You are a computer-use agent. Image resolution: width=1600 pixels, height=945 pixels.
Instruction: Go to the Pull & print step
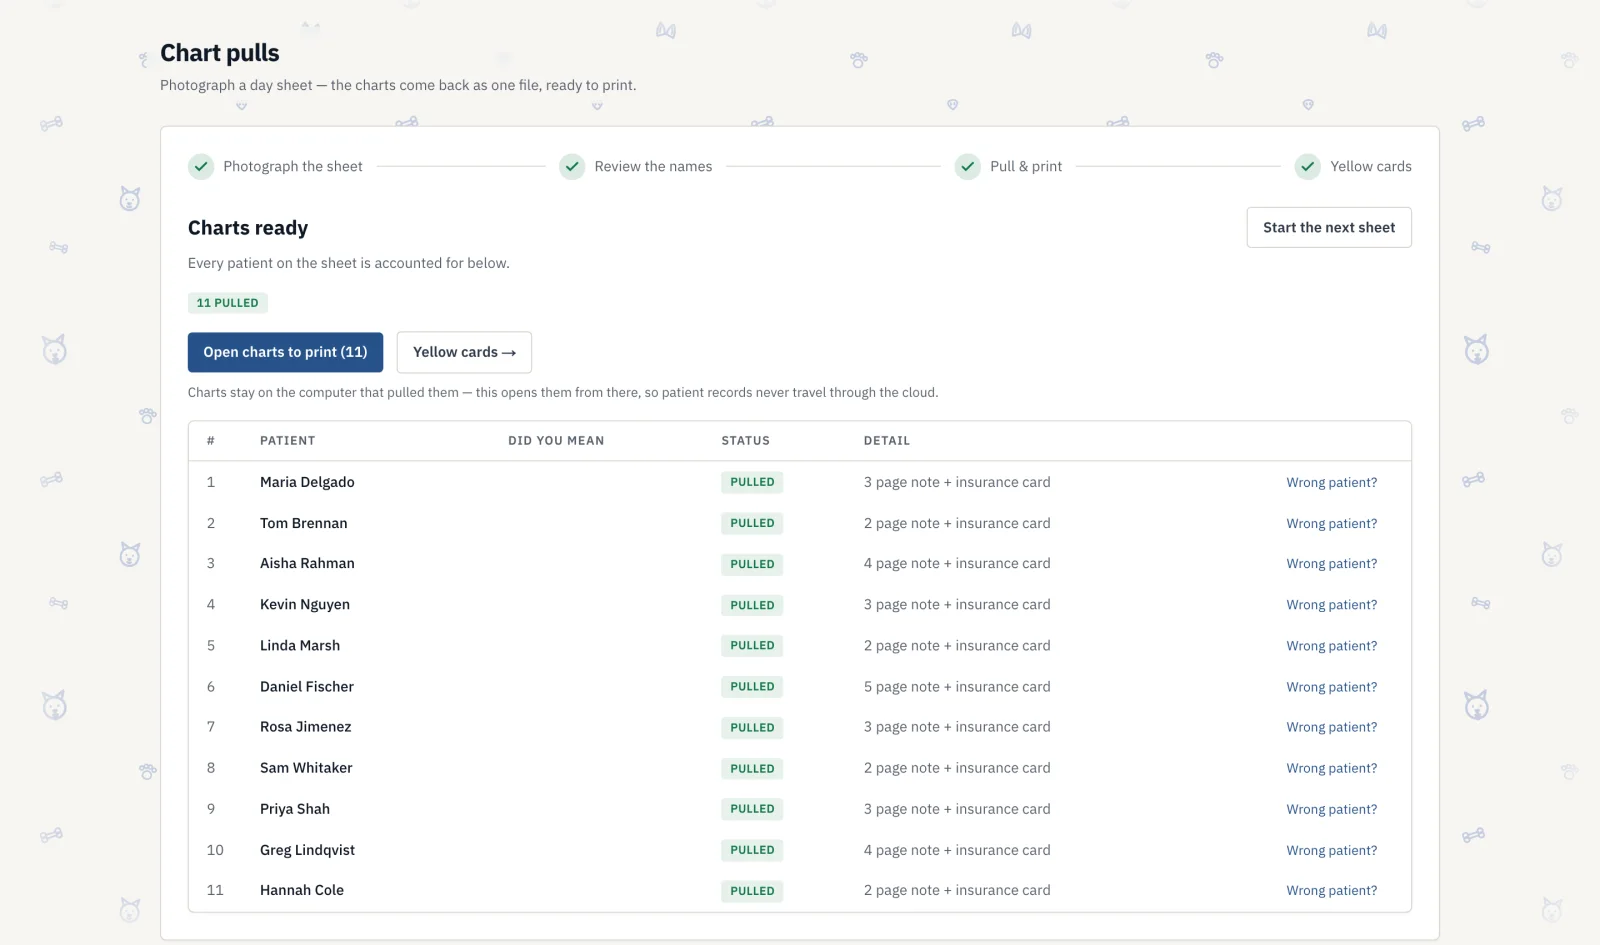click(1026, 167)
